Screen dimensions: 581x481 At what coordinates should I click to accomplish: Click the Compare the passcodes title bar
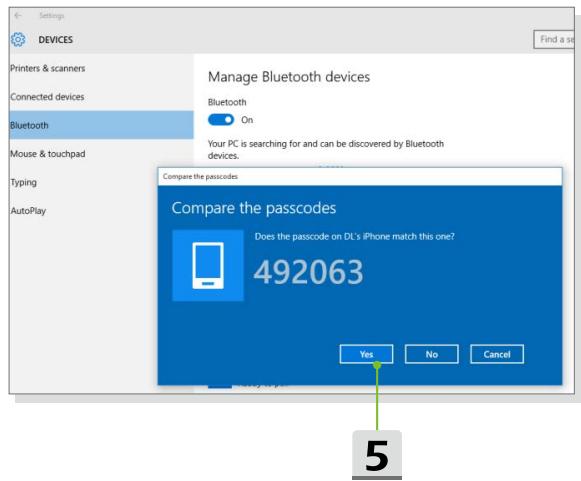360,176
